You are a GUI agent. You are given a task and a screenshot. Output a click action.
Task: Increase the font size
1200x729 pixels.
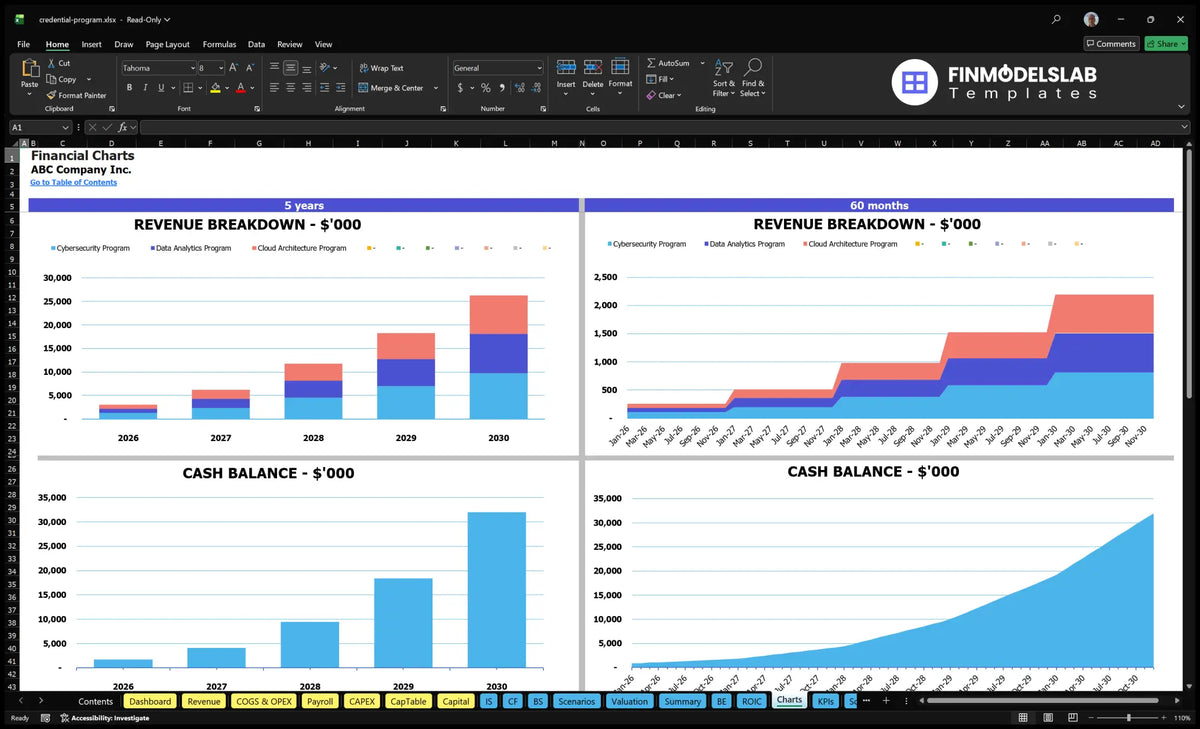click(x=234, y=68)
